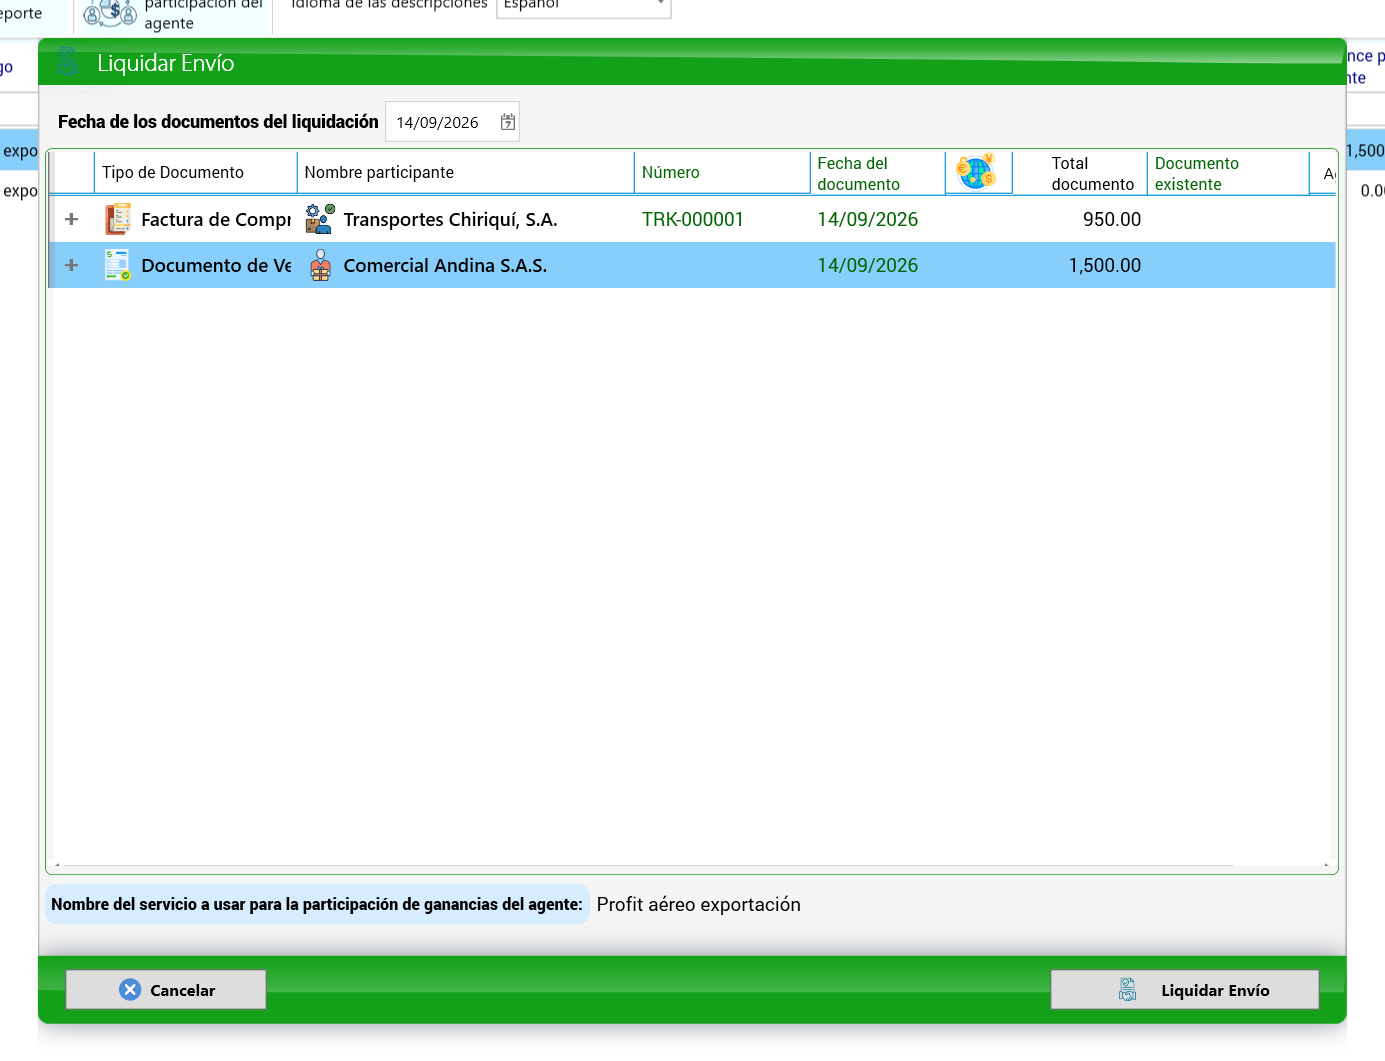Click the horizontal scrollbar of the grid

tap(647, 865)
